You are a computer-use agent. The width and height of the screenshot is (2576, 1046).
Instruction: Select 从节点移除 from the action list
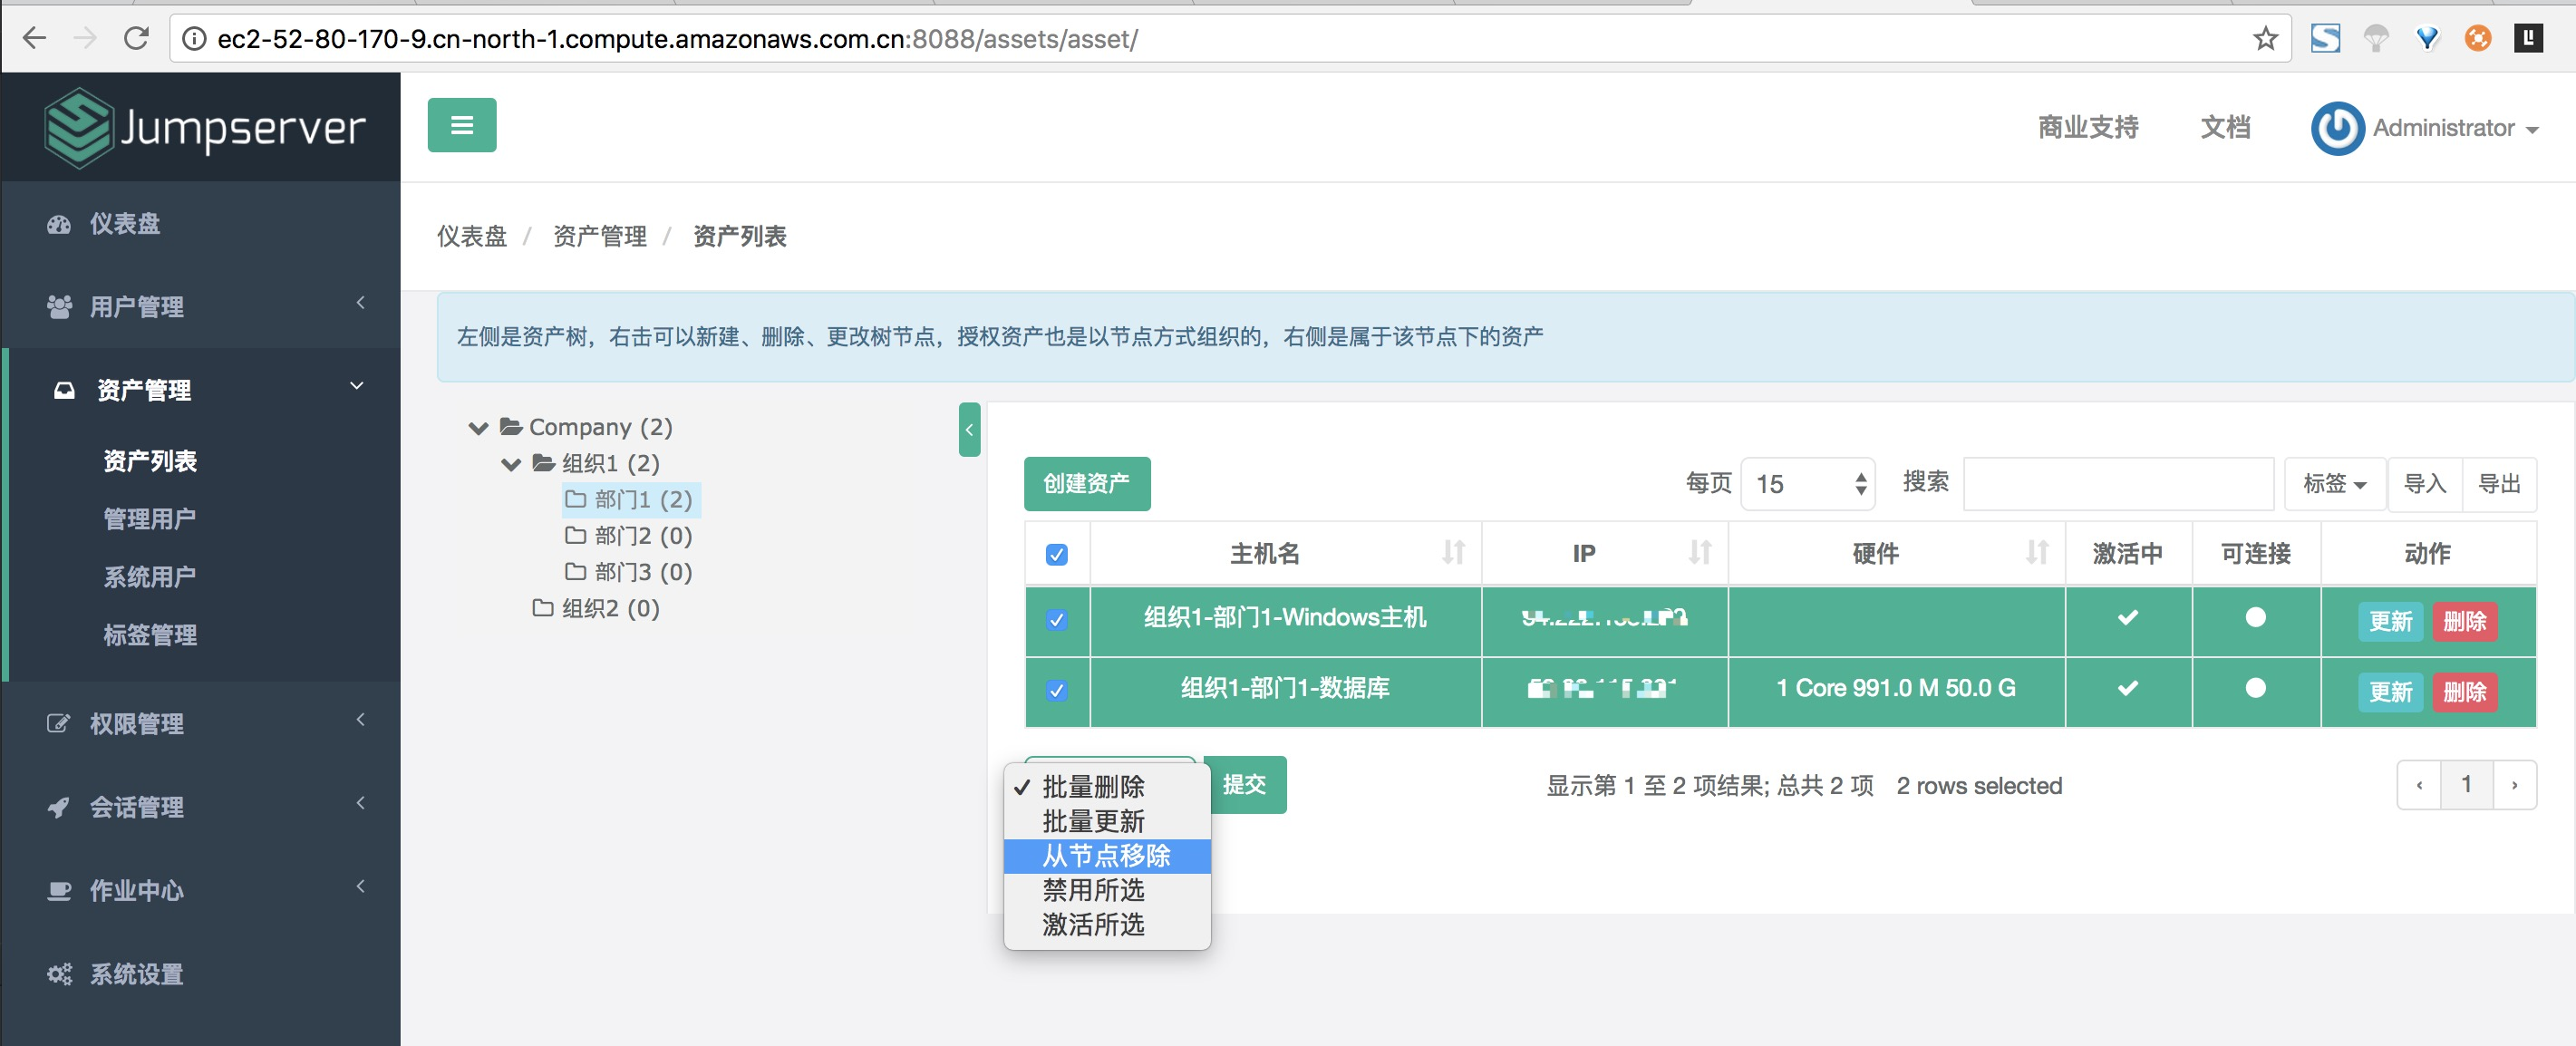coord(1106,856)
